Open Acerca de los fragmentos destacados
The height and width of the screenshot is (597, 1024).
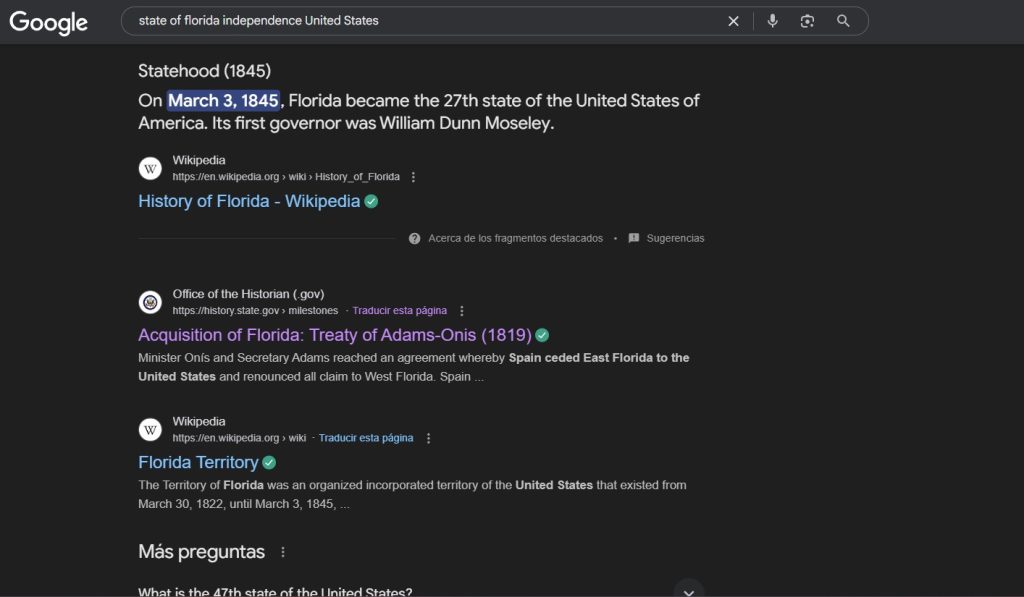point(515,238)
